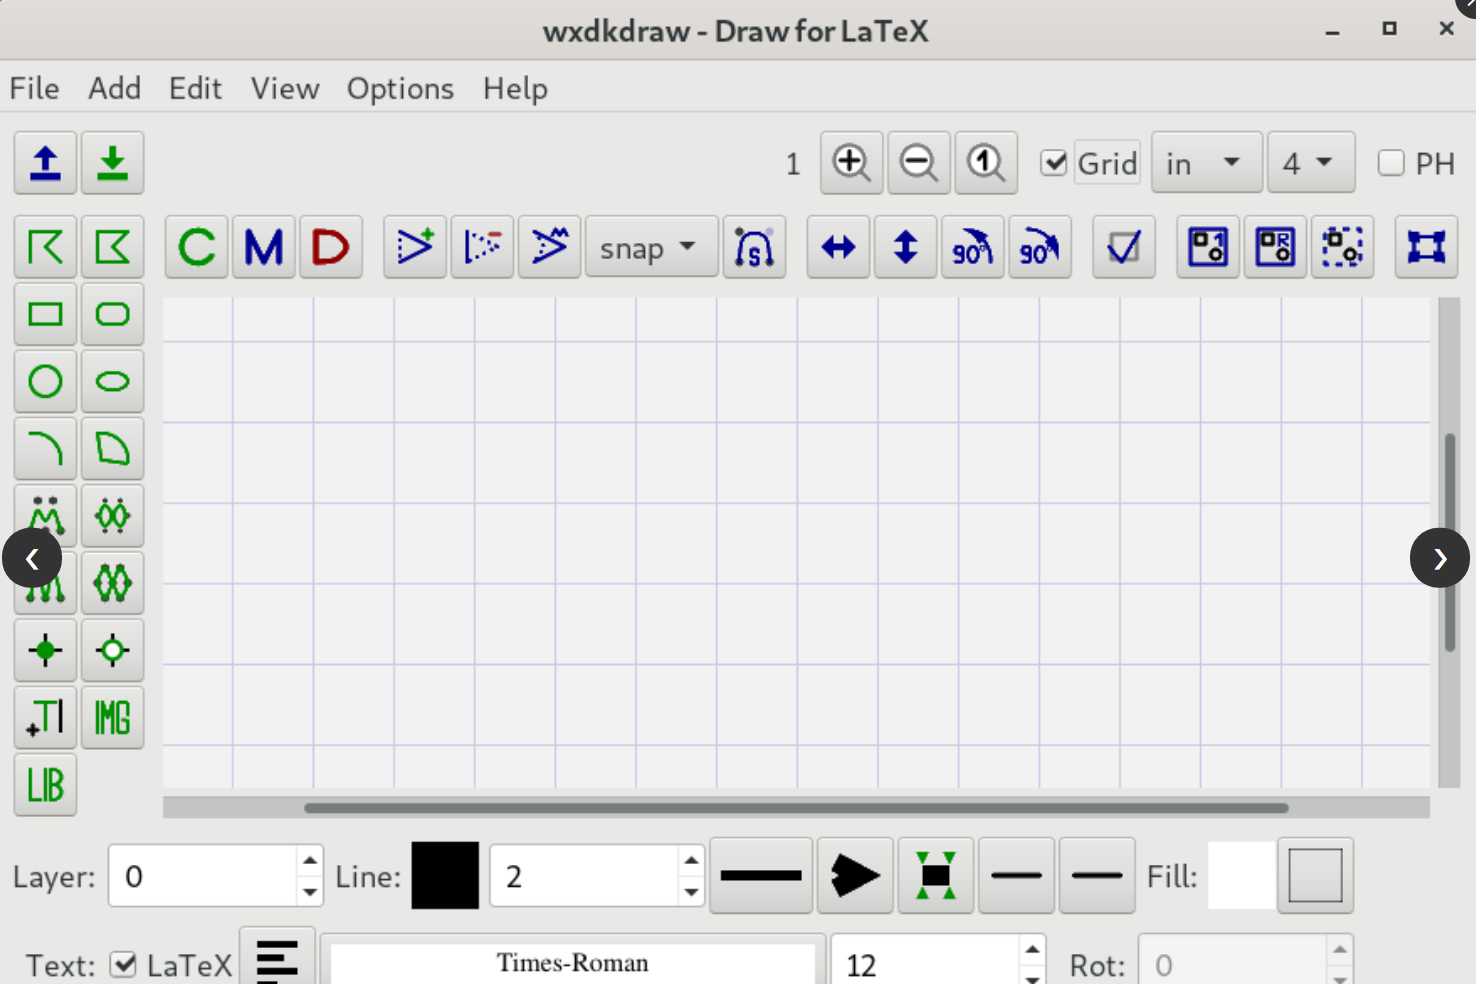Open the Options menu

(x=399, y=88)
